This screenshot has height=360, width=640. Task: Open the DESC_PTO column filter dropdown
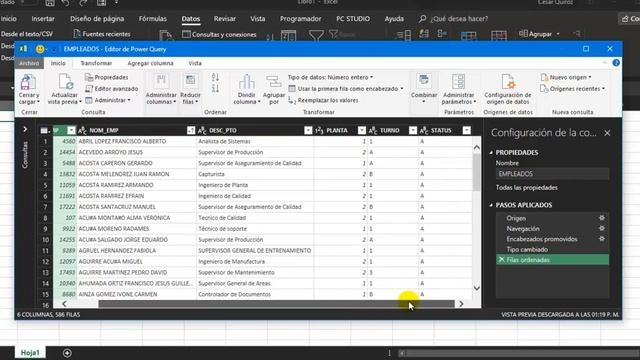tap(308, 130)
